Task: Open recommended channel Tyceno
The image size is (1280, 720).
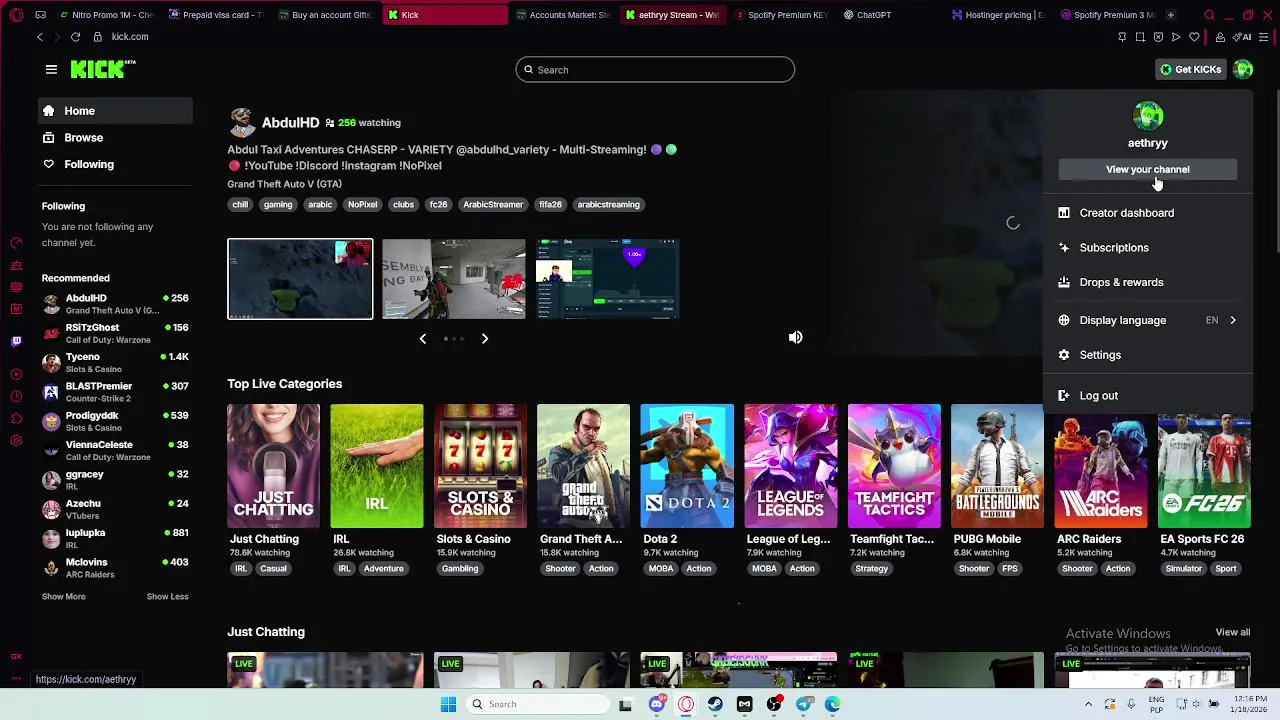Action: pyautogui.click(x=115, y=363)
